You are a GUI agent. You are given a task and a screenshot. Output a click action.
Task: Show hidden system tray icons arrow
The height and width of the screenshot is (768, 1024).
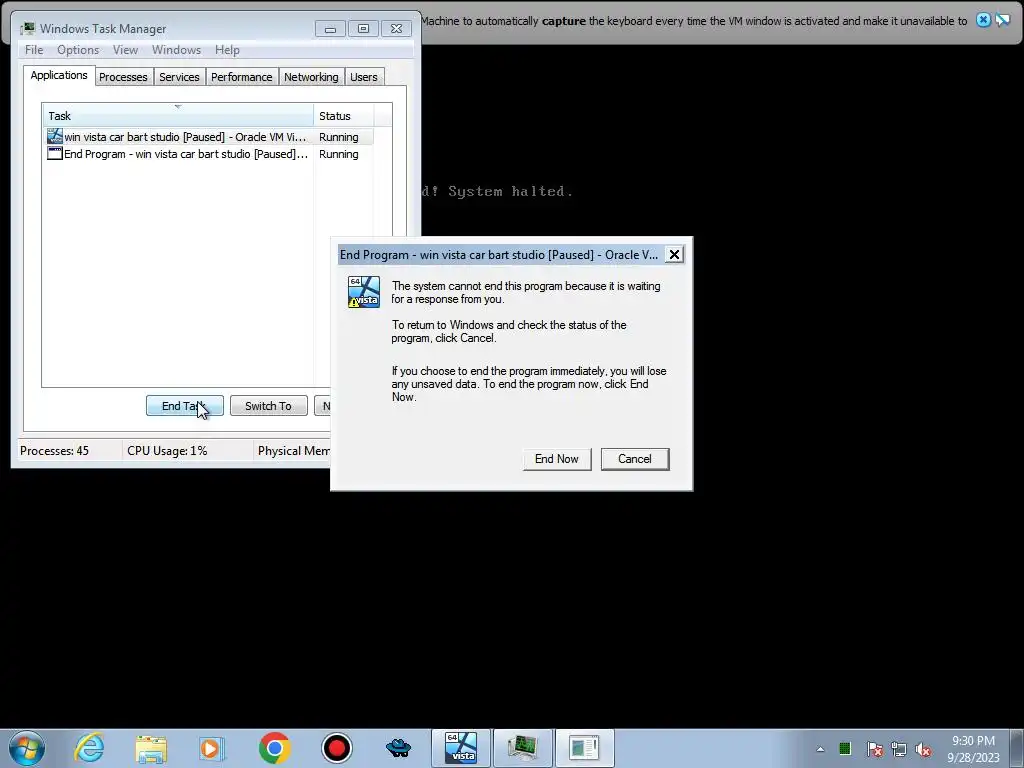pos(820,749)
